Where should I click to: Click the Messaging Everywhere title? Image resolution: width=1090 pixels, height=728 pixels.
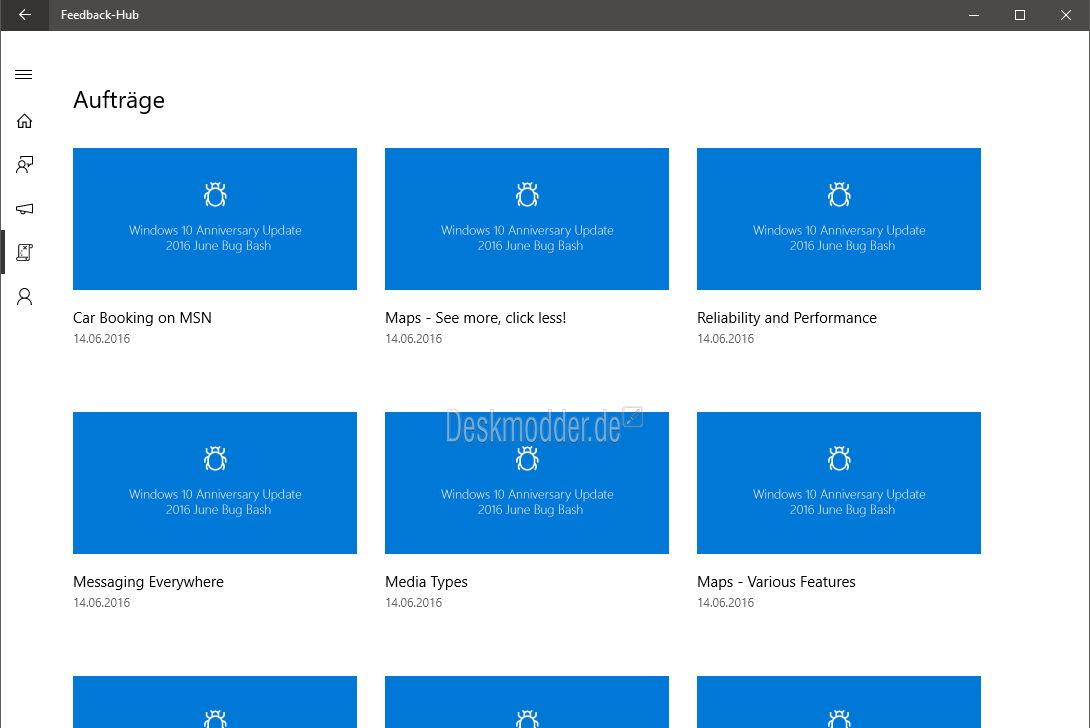point(148,582)
